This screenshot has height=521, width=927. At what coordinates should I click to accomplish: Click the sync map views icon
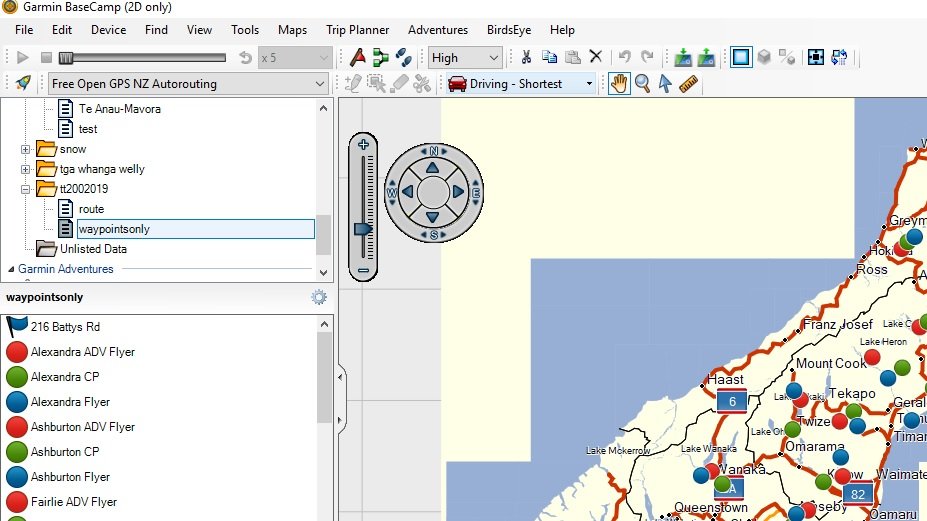pos(839,57)
